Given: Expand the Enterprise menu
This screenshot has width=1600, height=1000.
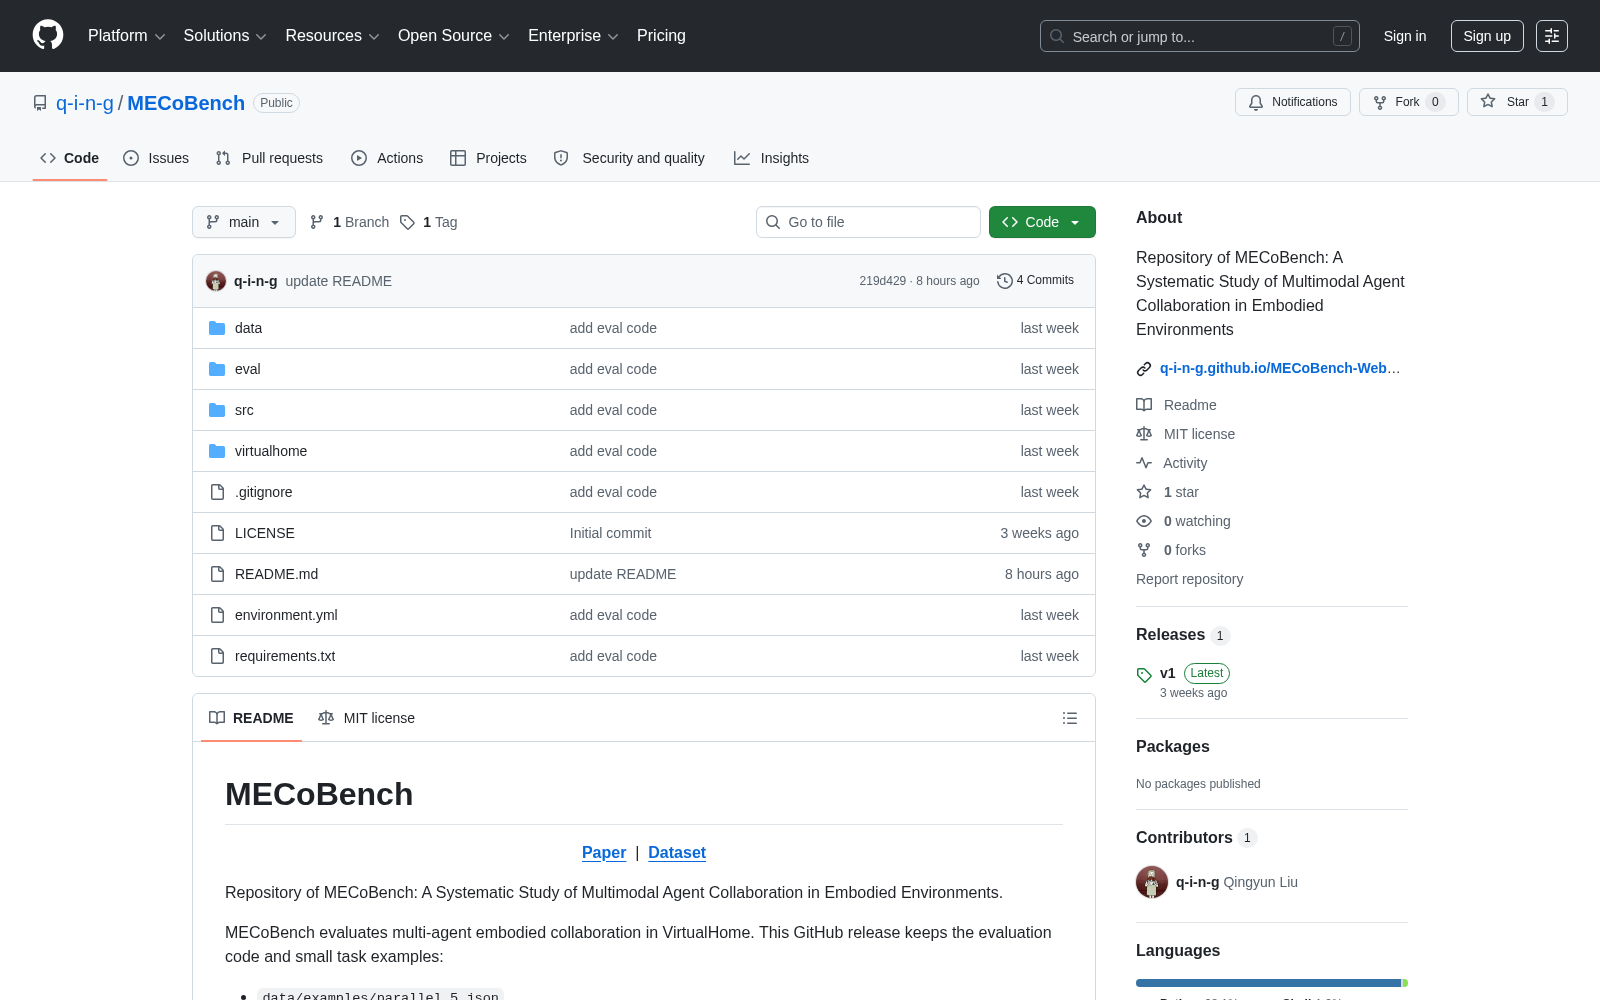Looking at the screenshot, I should 573,36.
